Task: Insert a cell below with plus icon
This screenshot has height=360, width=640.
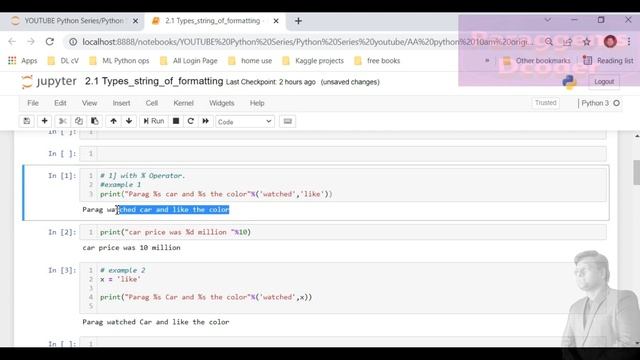Action: (44, 121)
